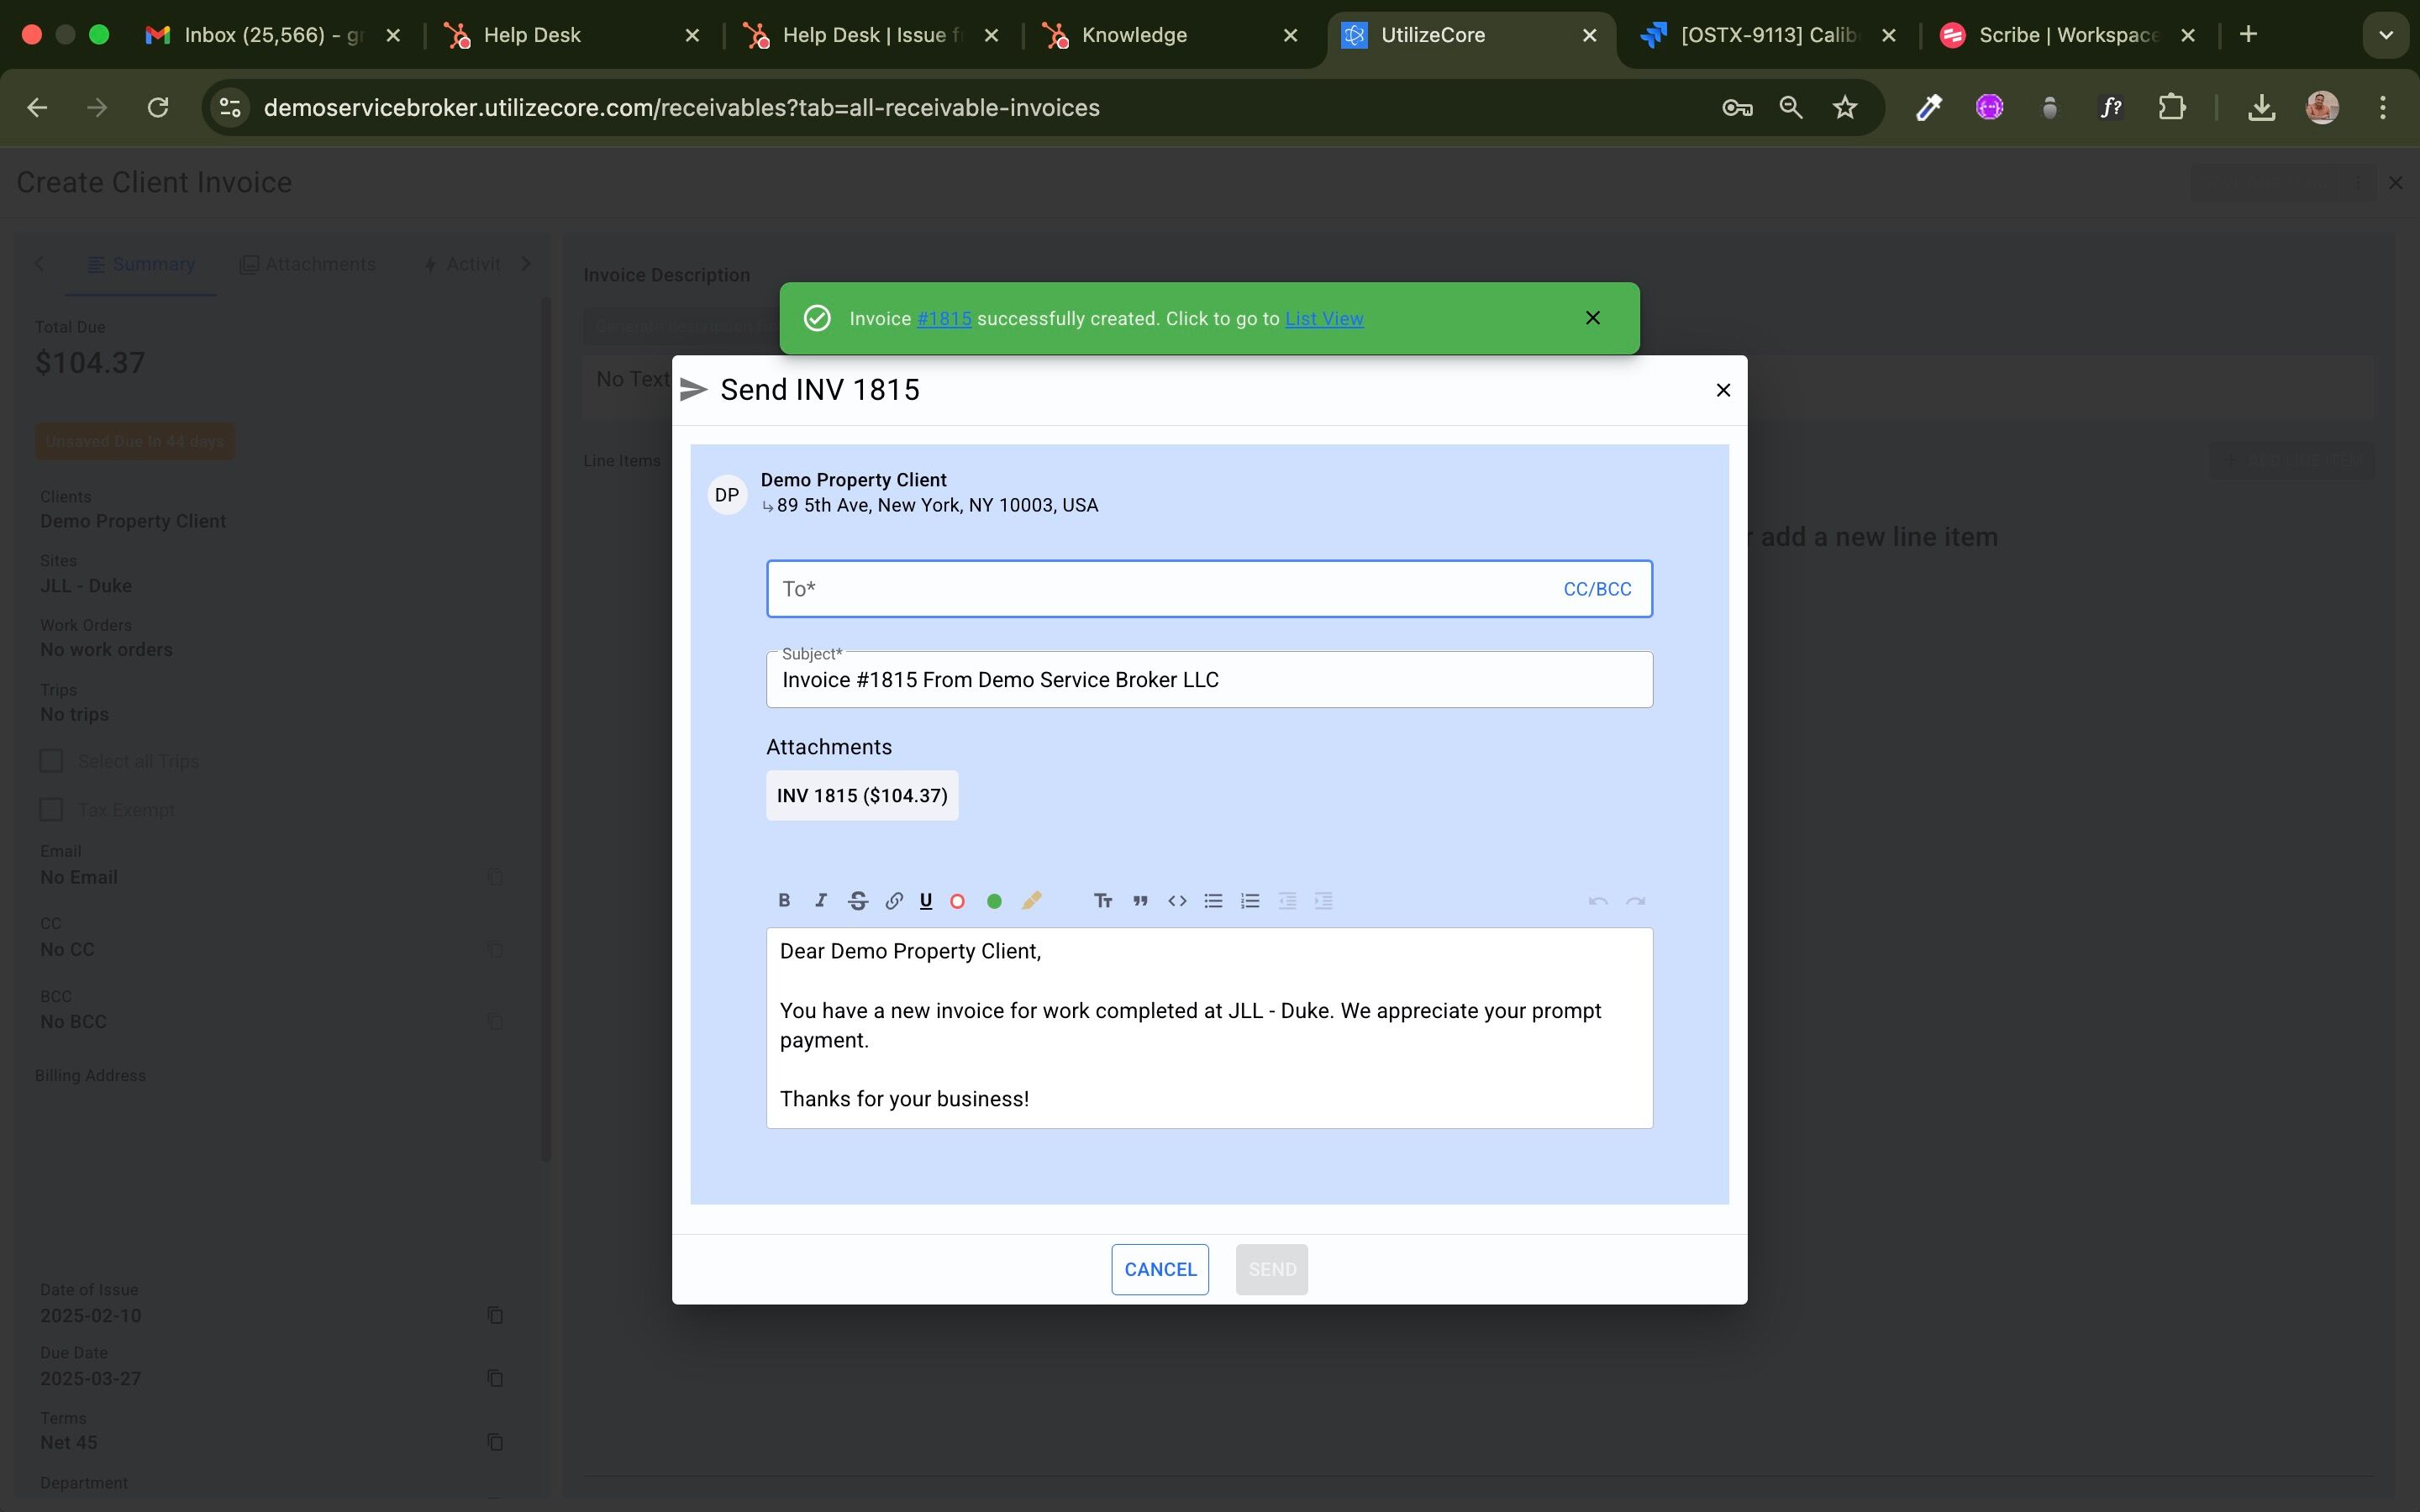Apply italic formatting in editor toolbar

pos(821,900)
